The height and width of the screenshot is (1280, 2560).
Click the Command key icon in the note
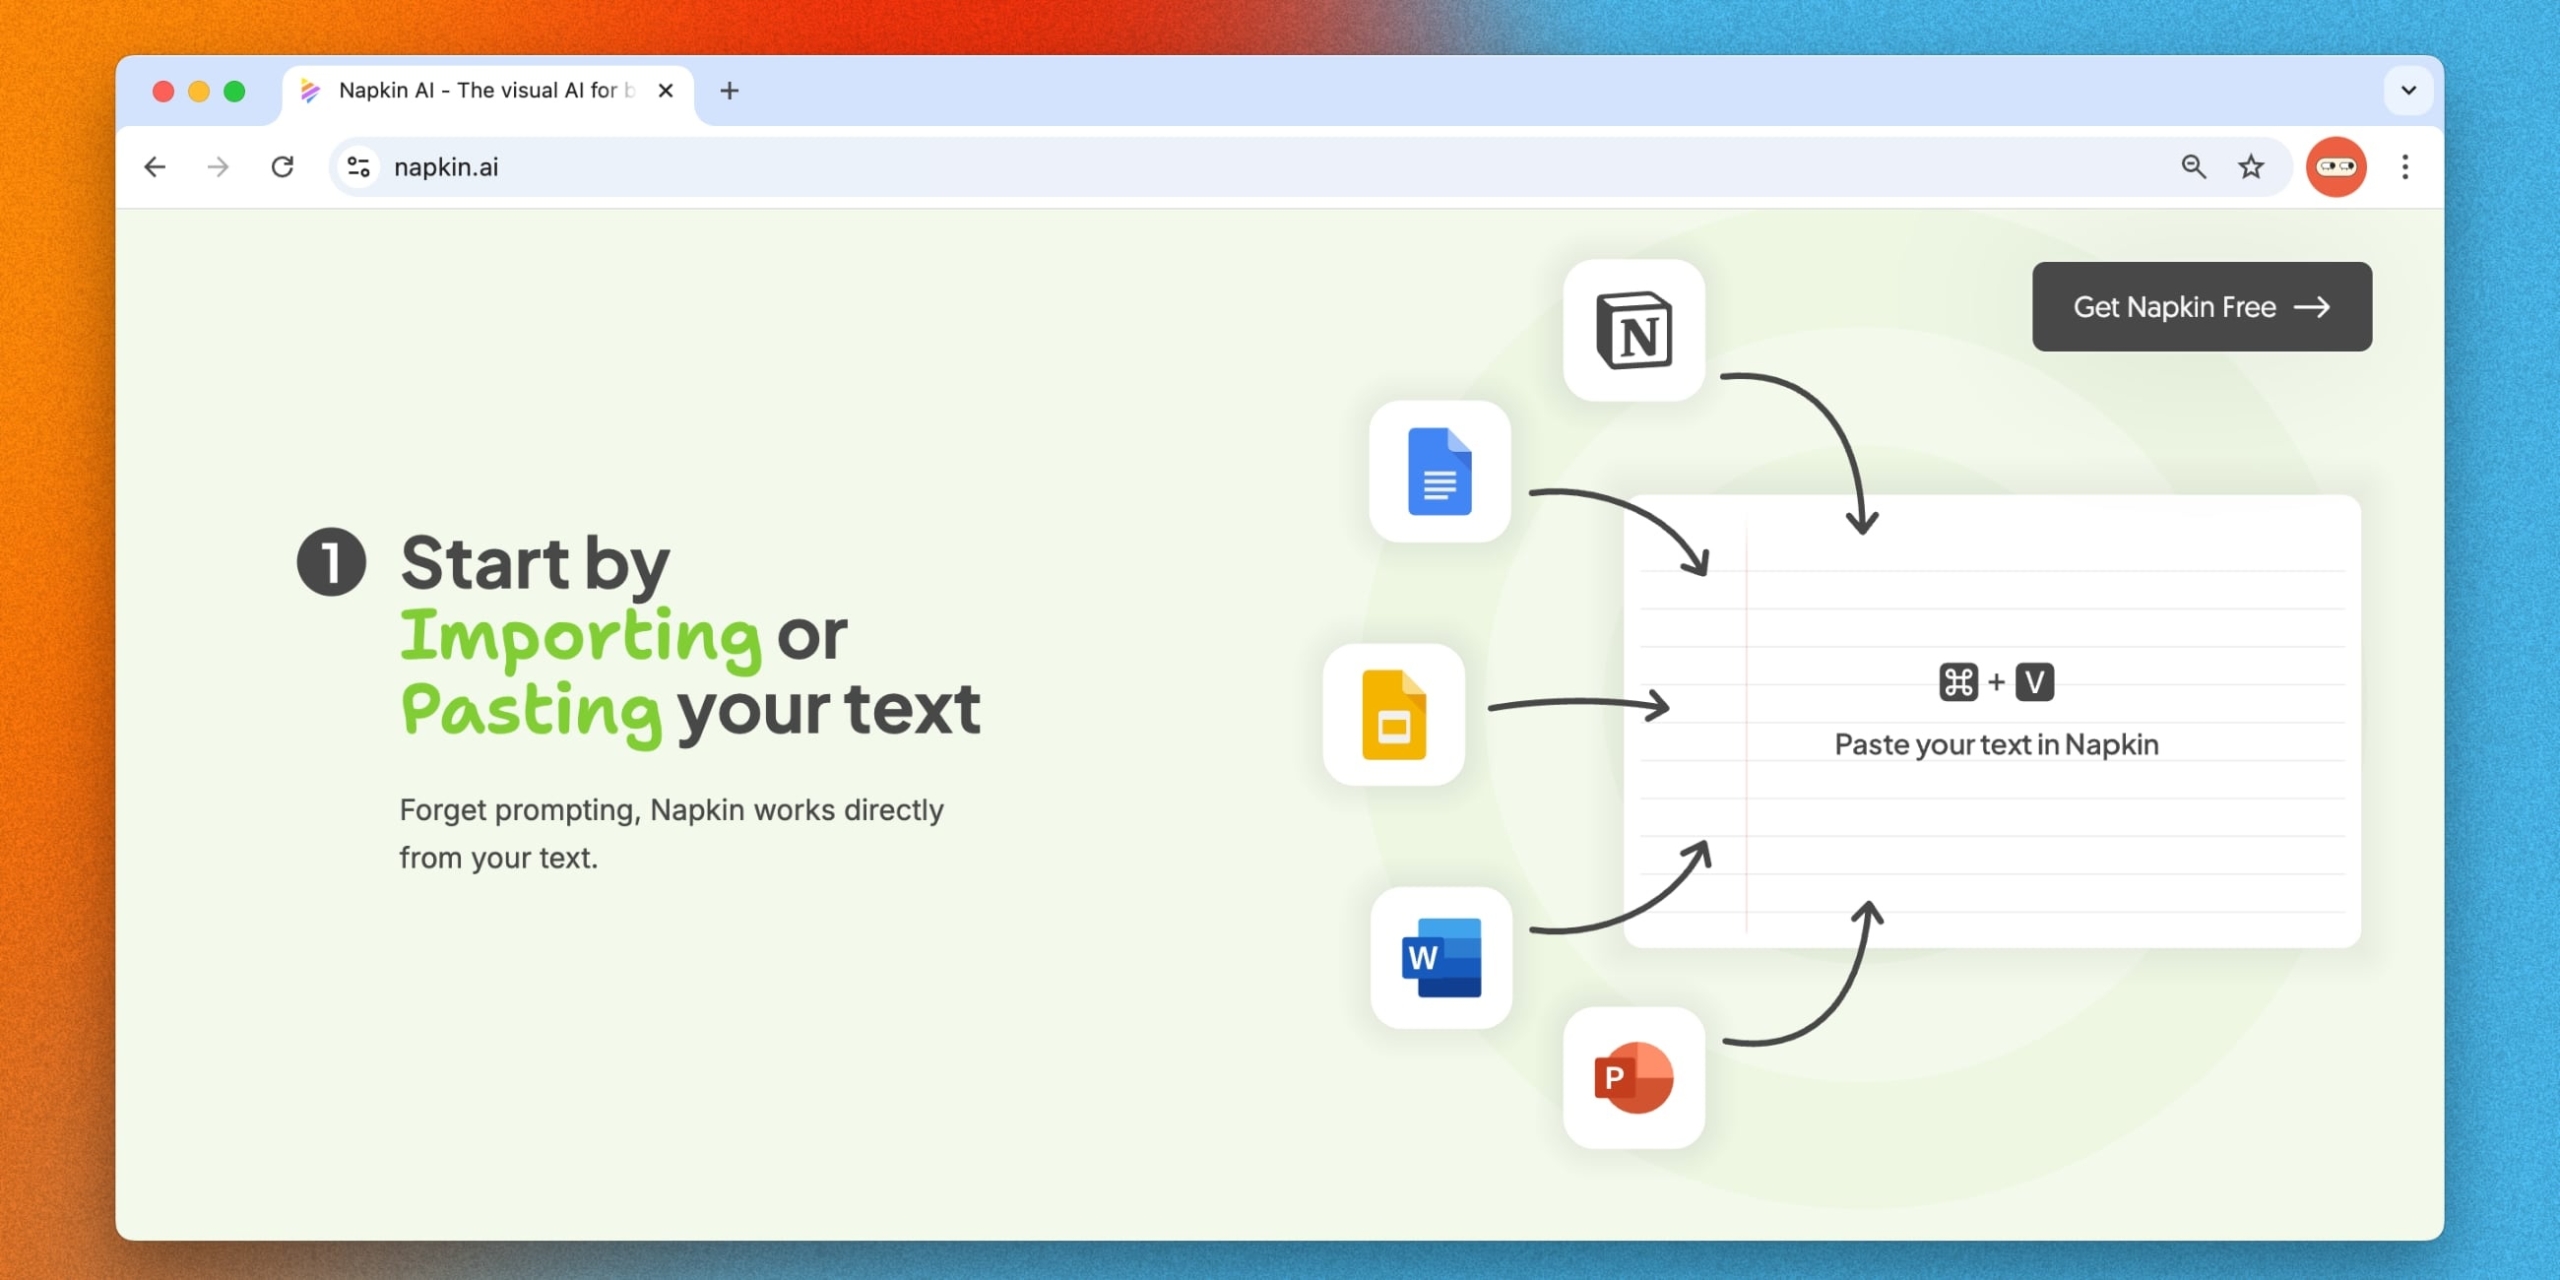(x=1957, y=682)
